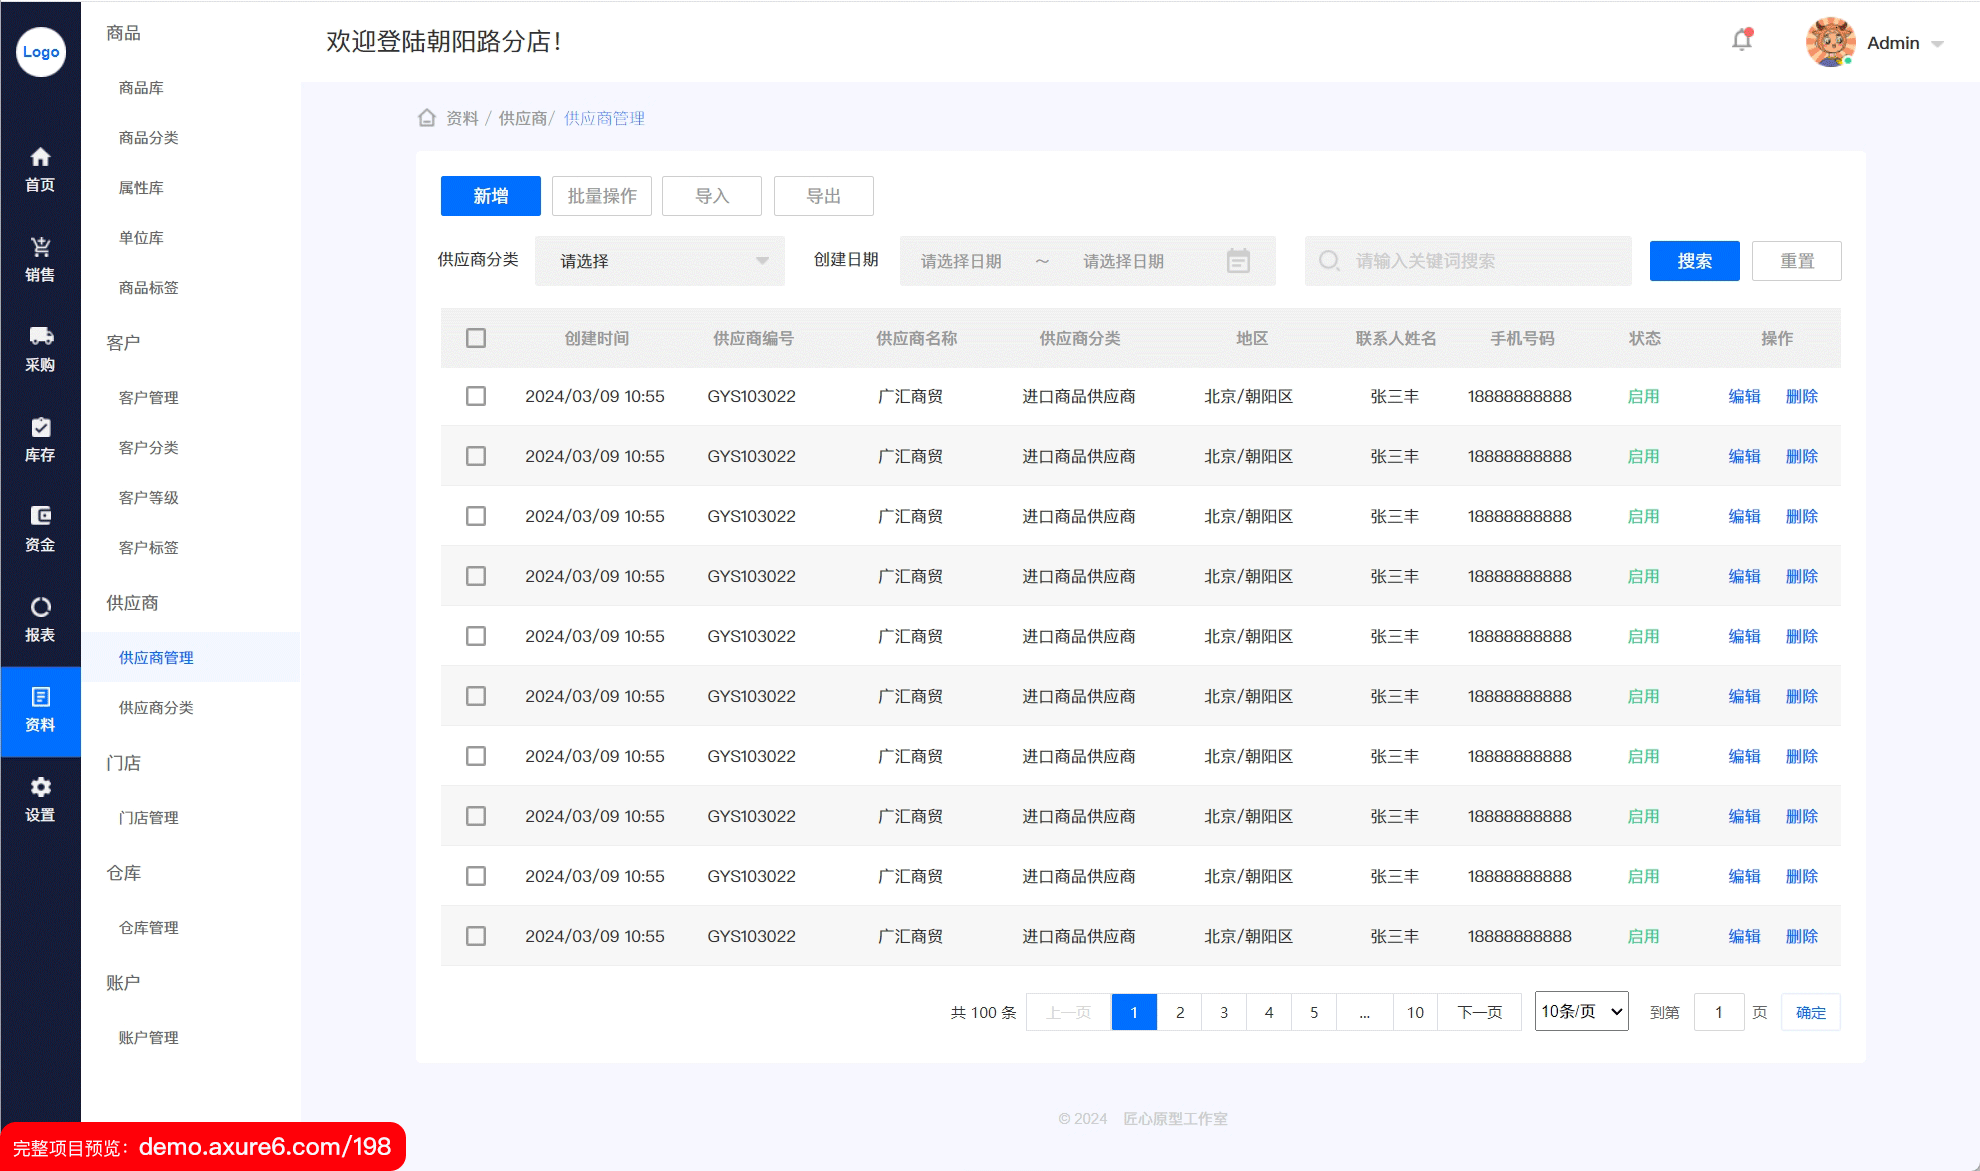This screenshot has width=1980, height=1171.
Task: Click the 供应商编号 column header
Action: click(753, 338)
